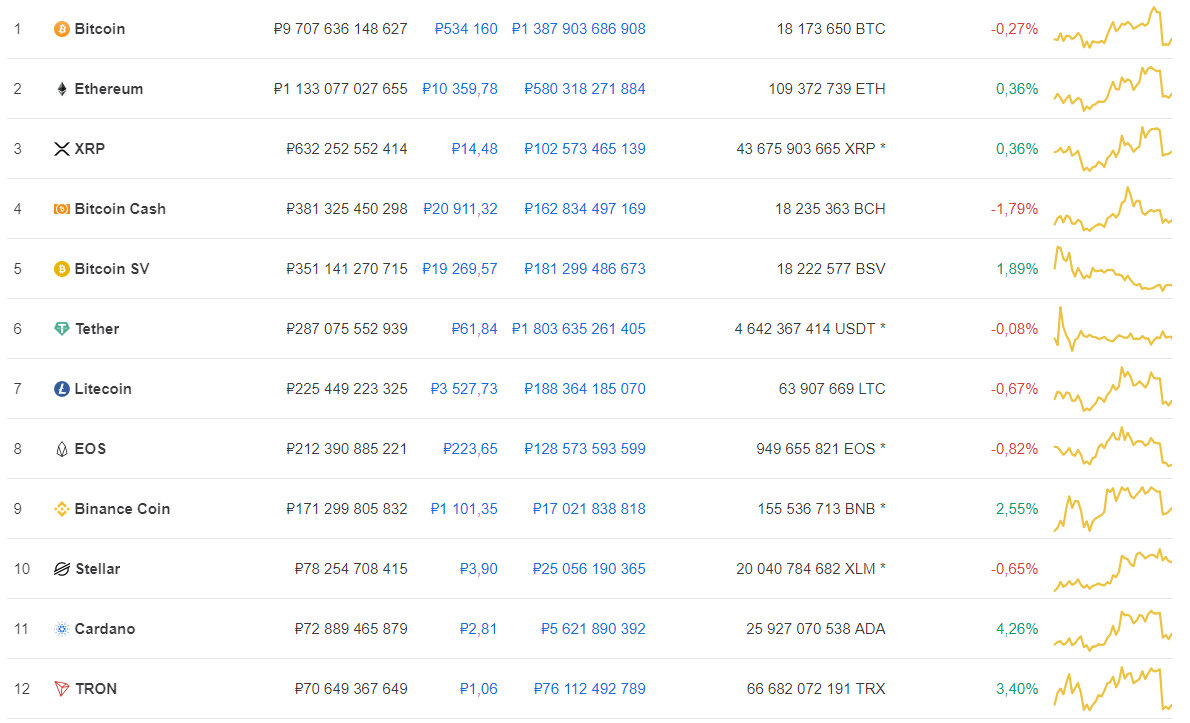Screen dimensions: 1190x723
Task: Click the Stellar rocket icon
Action: [61, 569]
